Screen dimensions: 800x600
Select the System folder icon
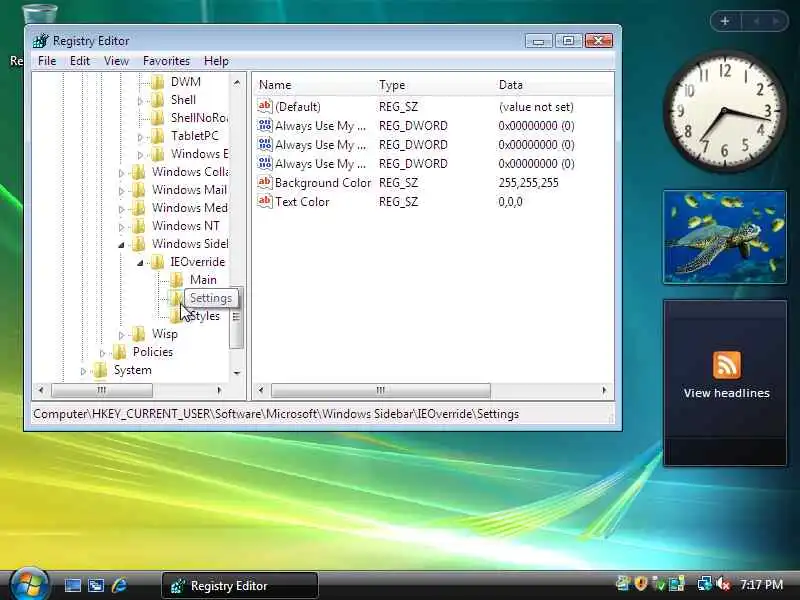101,370
